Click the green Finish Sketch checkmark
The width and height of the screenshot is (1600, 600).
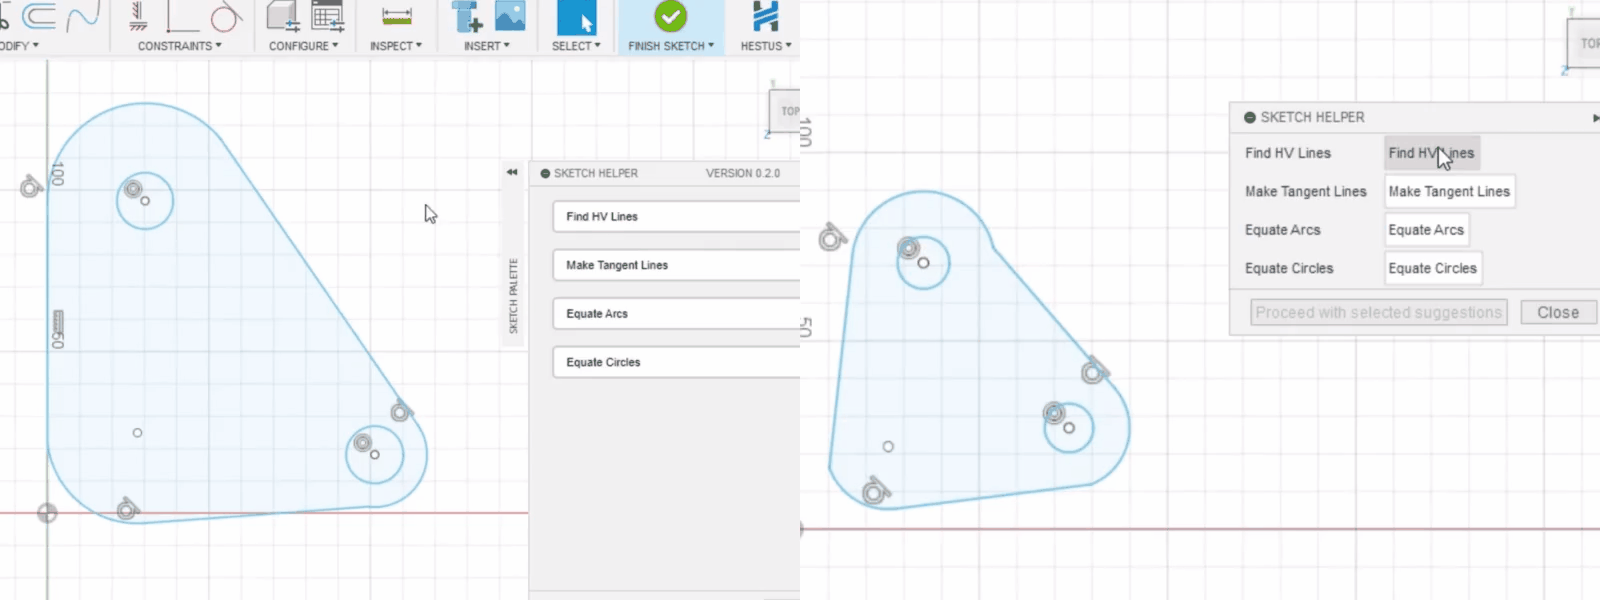pos(670,16)
